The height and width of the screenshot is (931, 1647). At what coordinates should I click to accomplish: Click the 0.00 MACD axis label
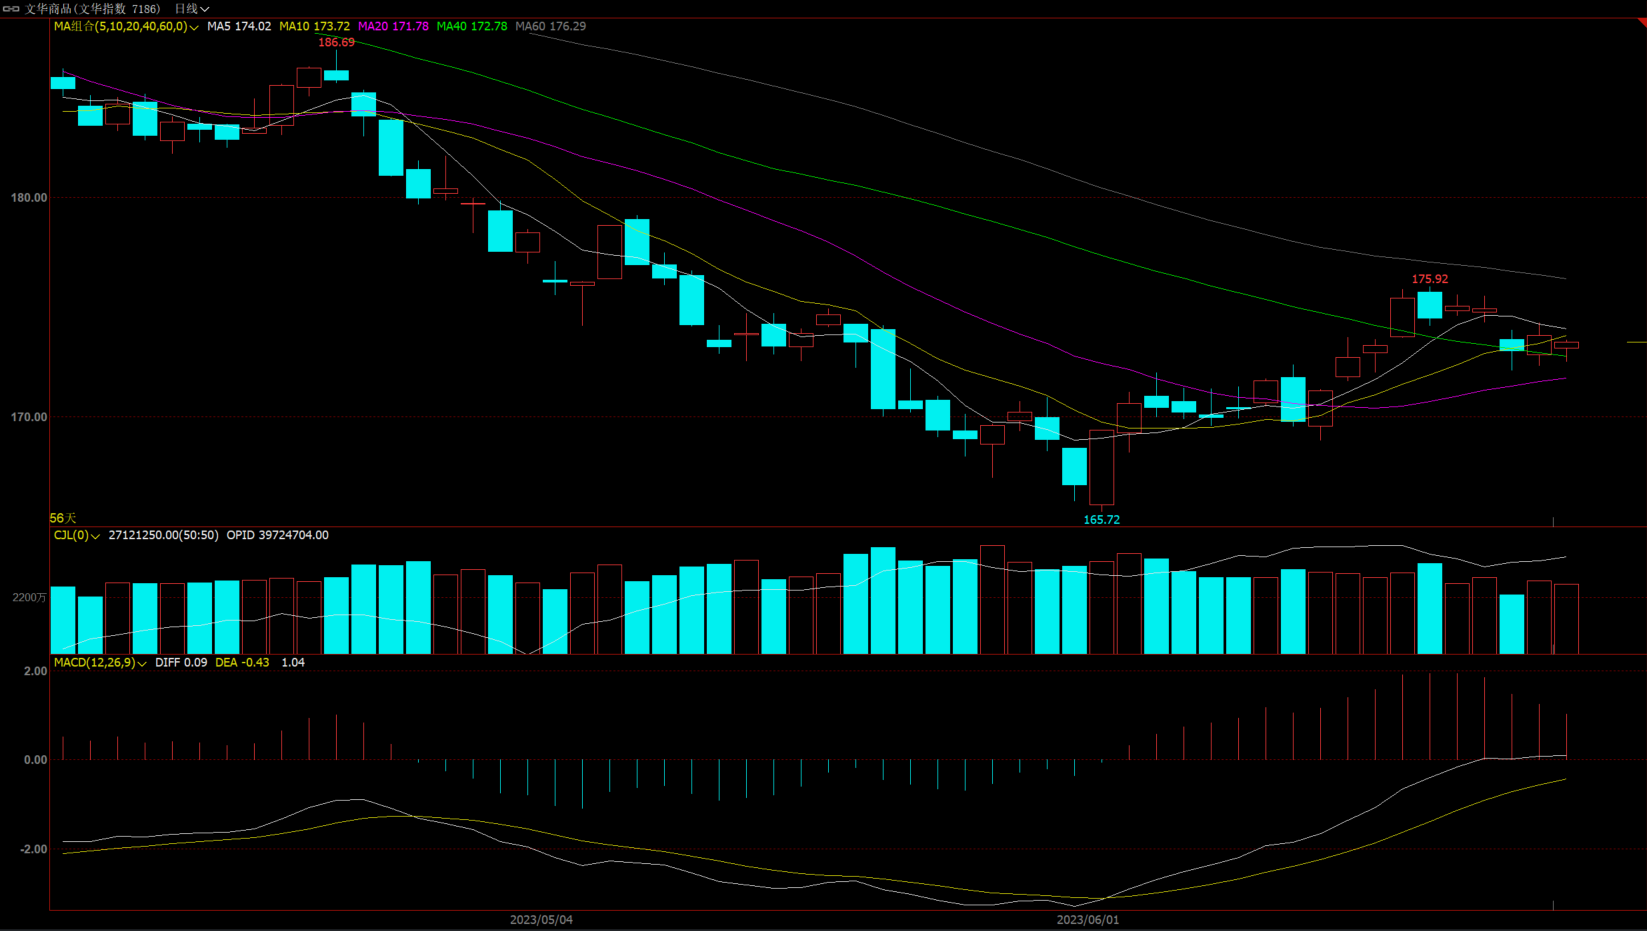35,760
